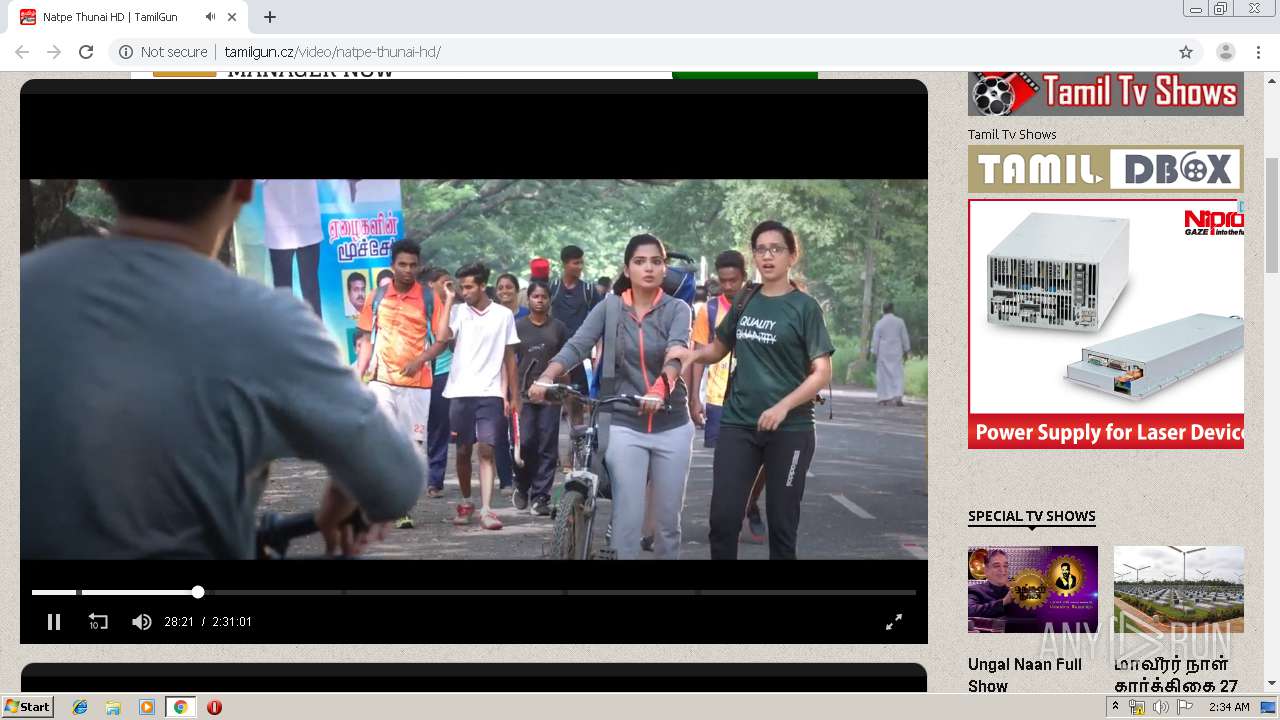Switch to Chrome taskbar button
This screenshot has height=720, width=1280.
[181, 707]
